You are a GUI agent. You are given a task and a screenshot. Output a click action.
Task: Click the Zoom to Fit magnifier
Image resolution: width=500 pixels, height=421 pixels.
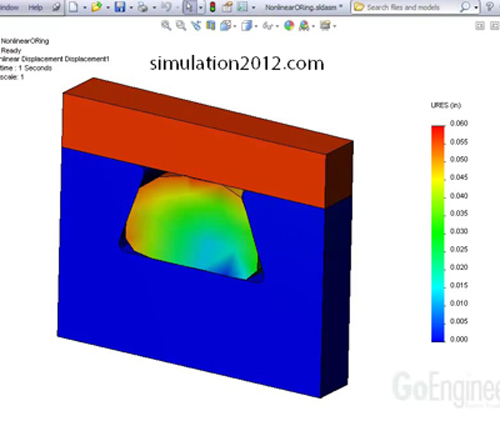(x=166, y=25)
